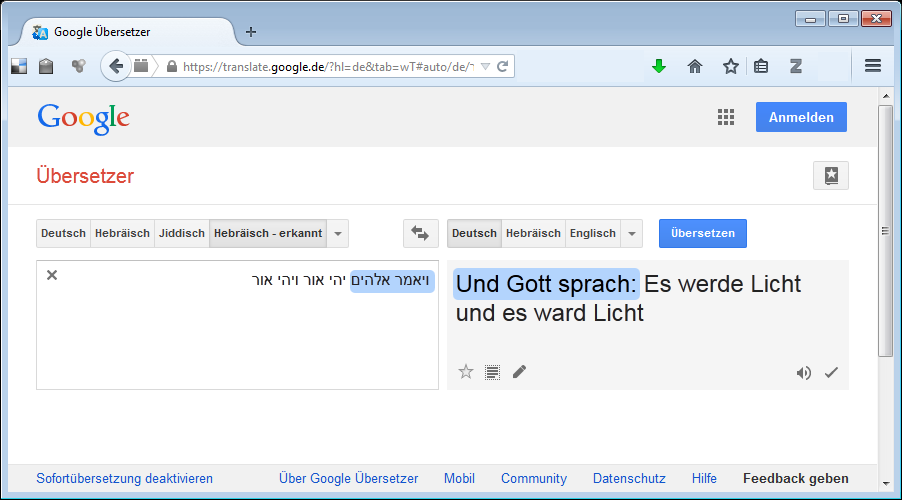Image resolution: width=902 pixels, height=500 pixels.
Task: Click the translated text 'und es ward Licht'
Action: 549,313
